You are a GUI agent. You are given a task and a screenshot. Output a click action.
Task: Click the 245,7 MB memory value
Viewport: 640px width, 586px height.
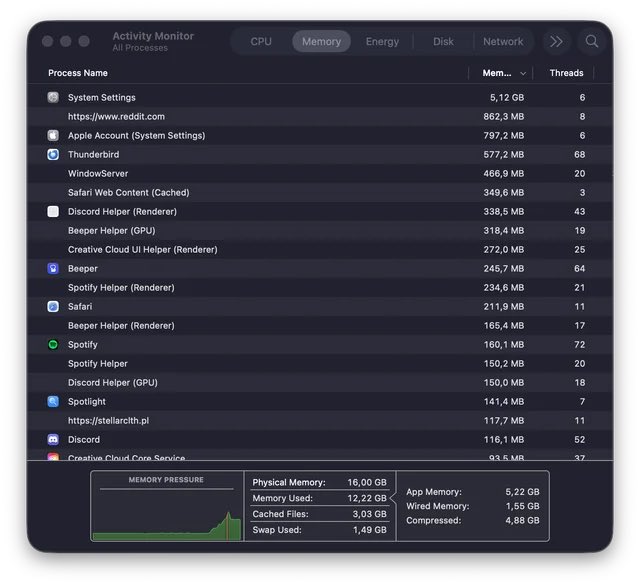click(x=504, y=269)
